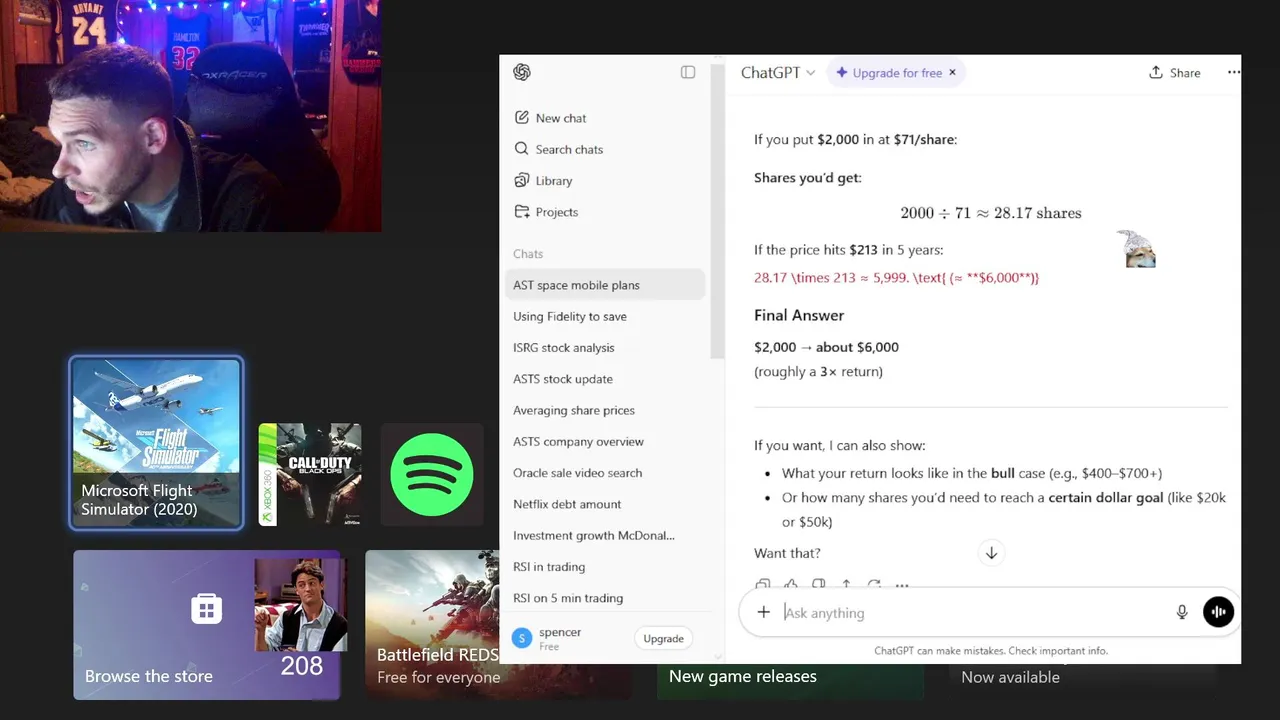The height and width of the screenshot is (720, 1280).
Task: Dismiss the Upgrade for free banner
Action: (x=952, y=73)
